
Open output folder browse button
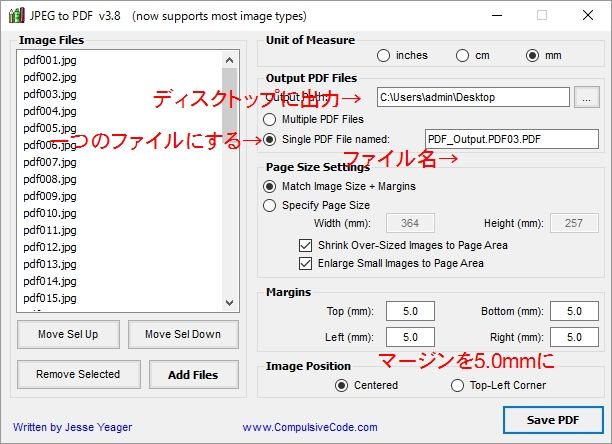(587, 97)
